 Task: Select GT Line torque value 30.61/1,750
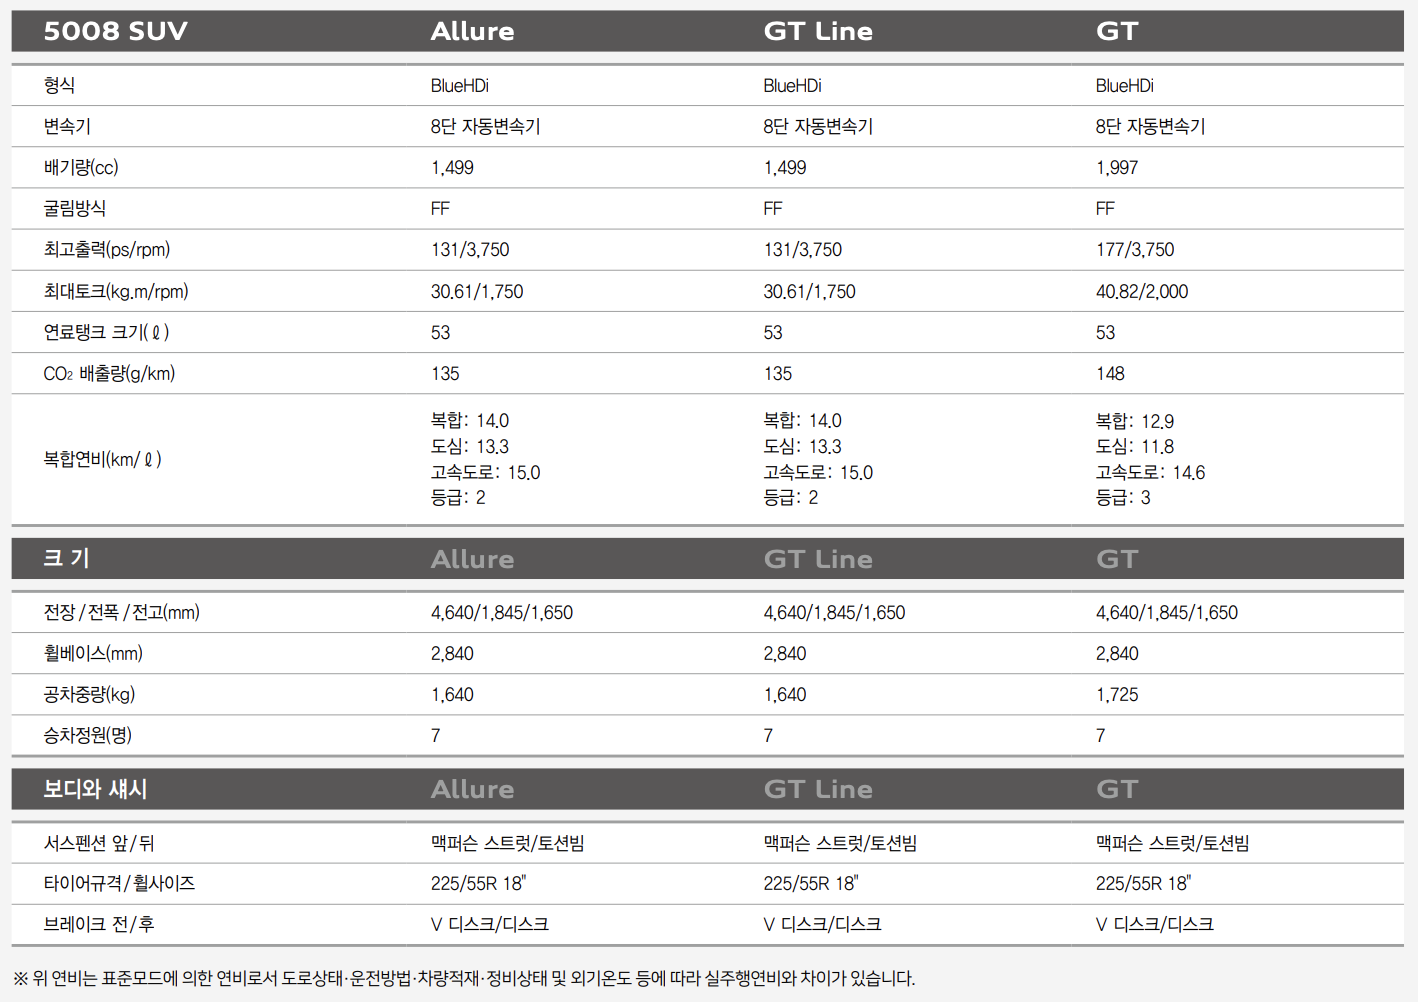810,291
